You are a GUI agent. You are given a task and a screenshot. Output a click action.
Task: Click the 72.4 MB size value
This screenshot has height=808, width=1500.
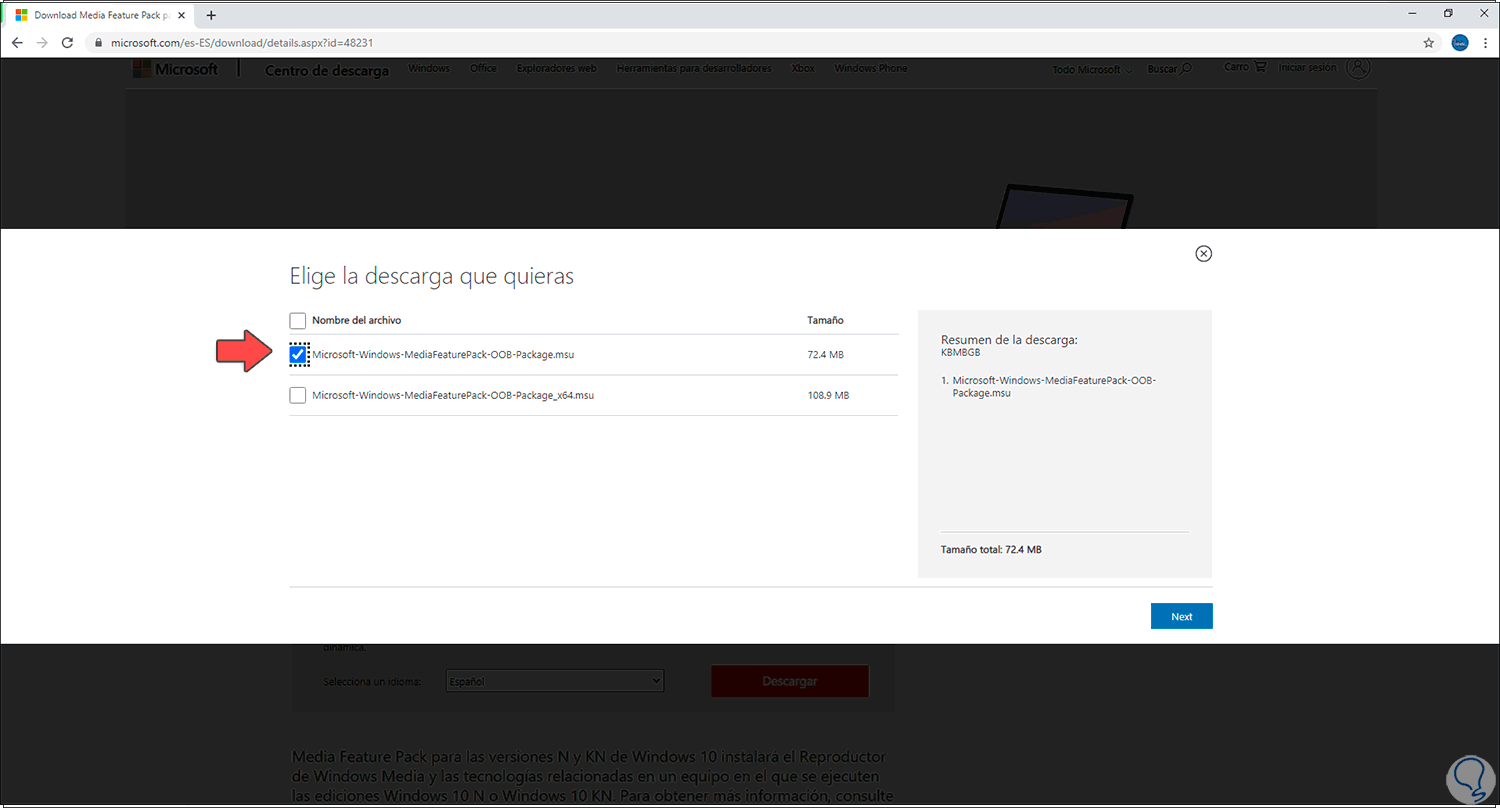point(825,355)
